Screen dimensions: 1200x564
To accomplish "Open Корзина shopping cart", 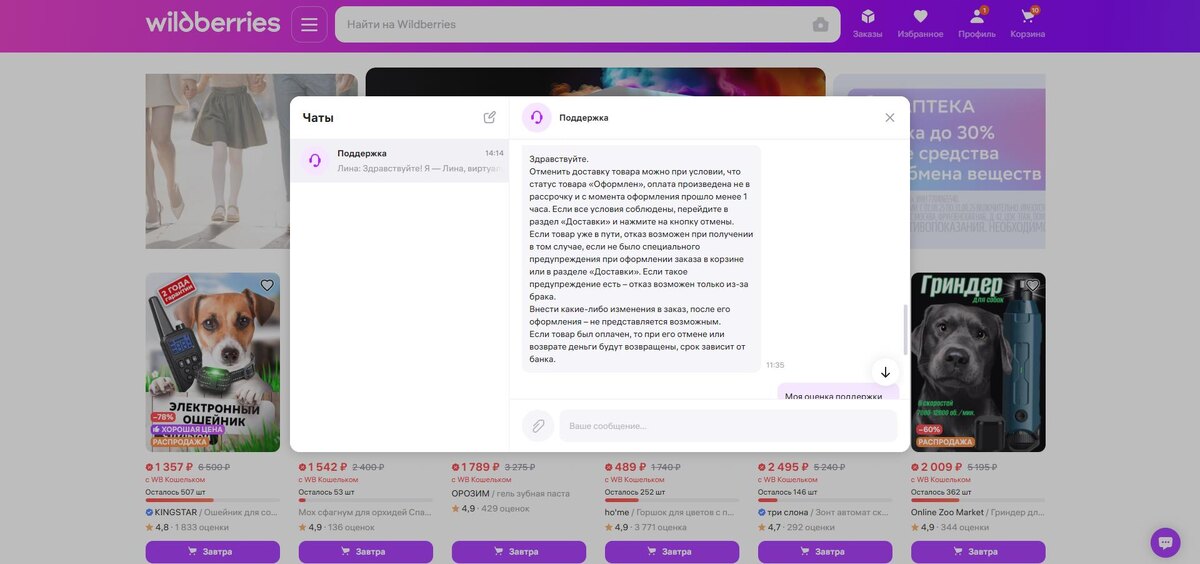I will [1028, 24].
